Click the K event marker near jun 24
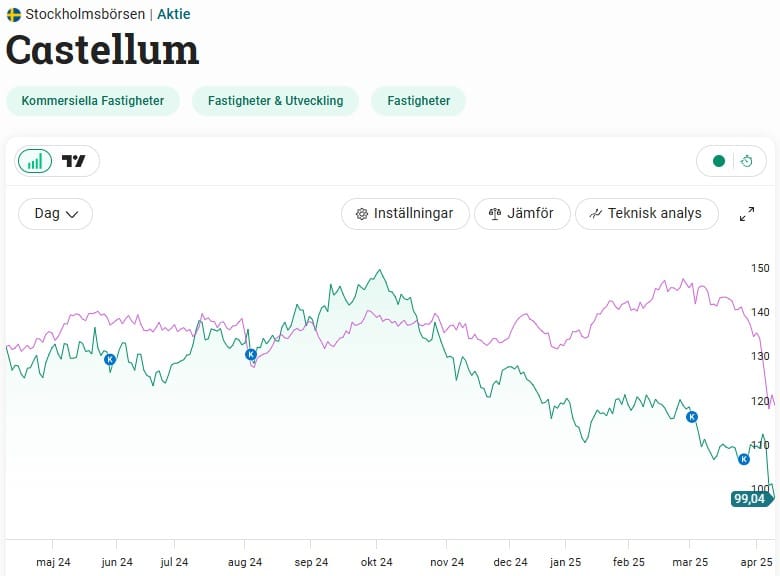Viewport: 780px width, 576px height. pyautogui.click(x=110, y=359)
